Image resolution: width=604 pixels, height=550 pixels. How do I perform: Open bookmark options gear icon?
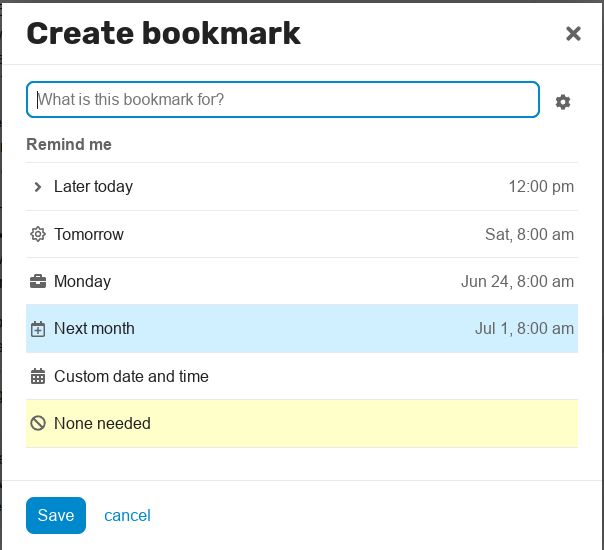tap(563, 102)
